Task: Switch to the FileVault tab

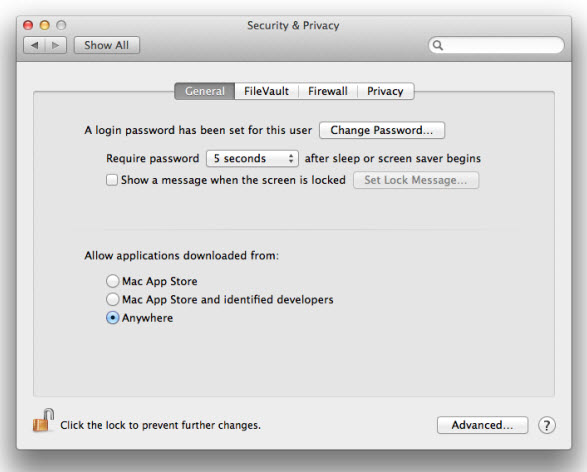Action: 267,91
